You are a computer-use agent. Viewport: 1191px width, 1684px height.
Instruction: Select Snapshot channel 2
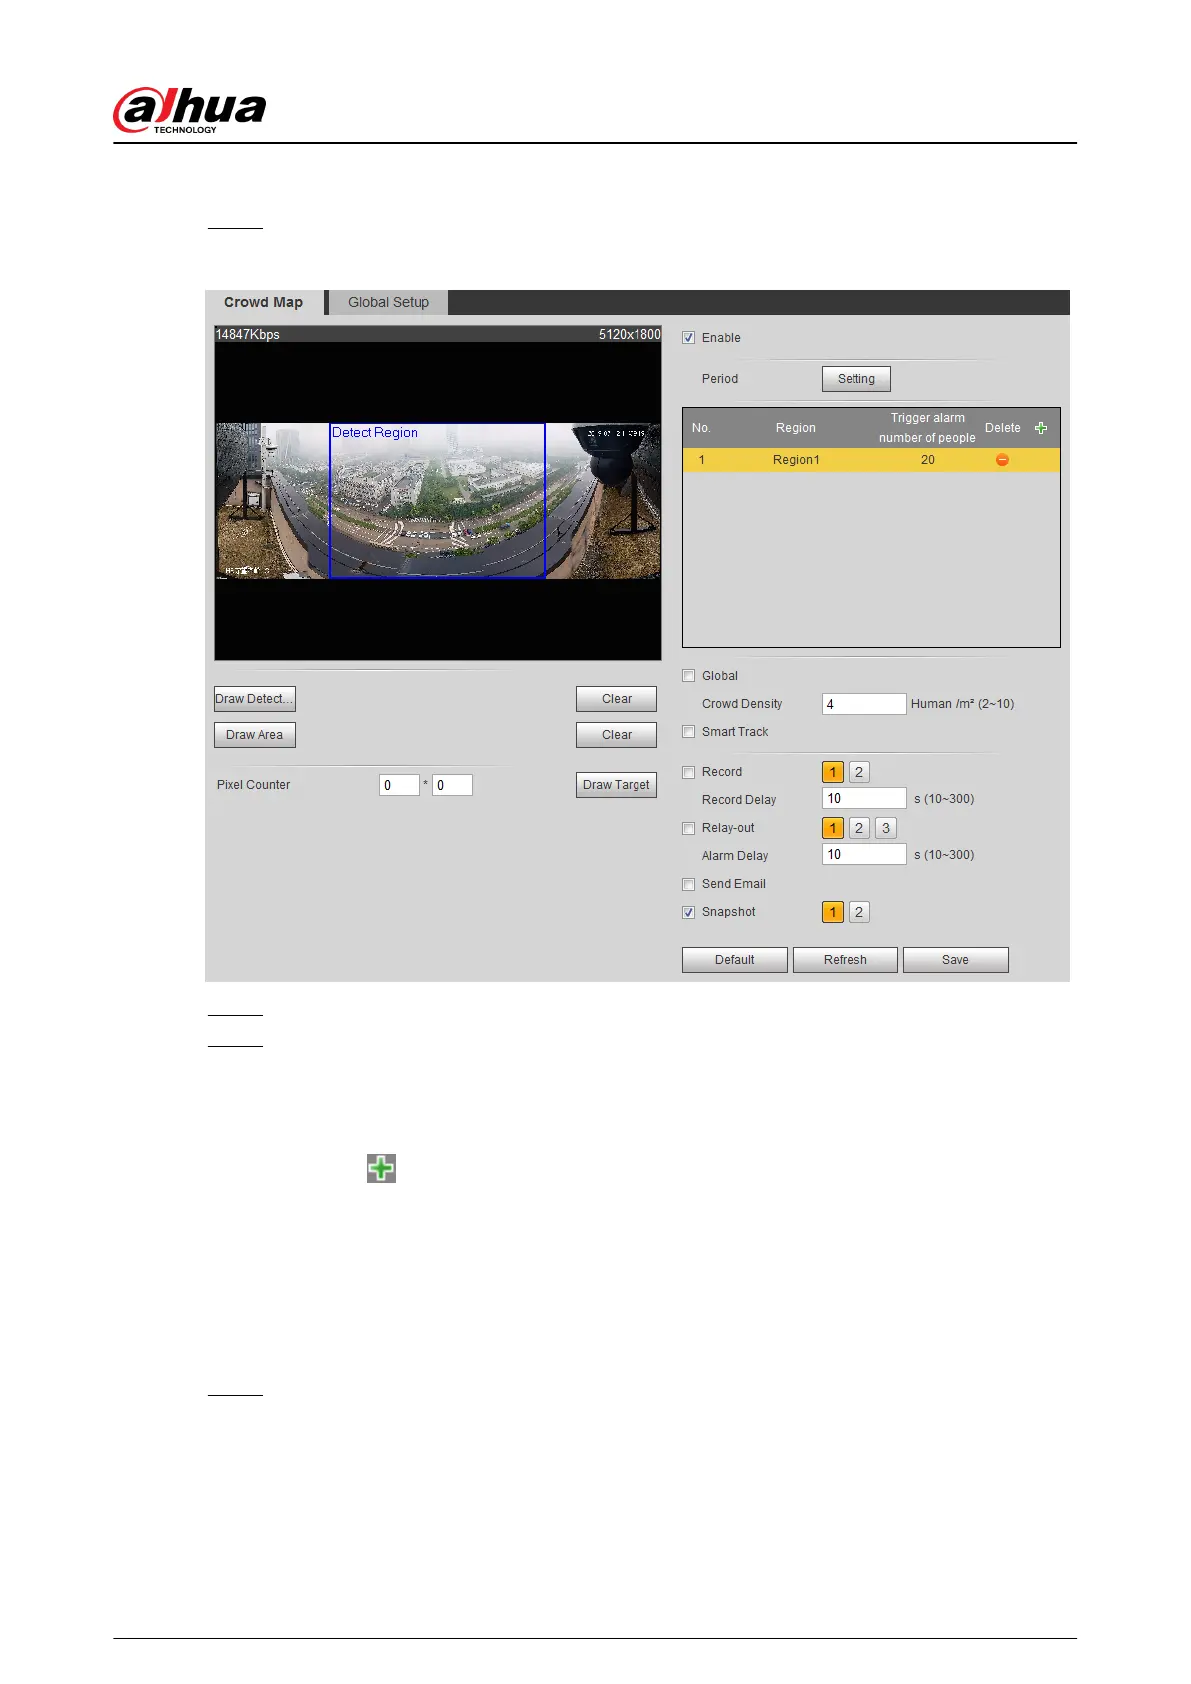pyautogui.click(x=859, y=912)
